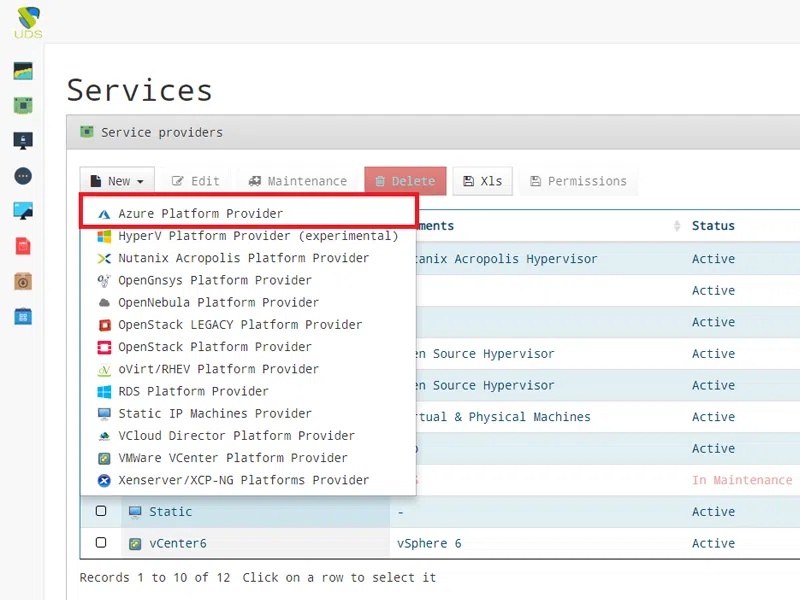Choose Xenserver/XCP-NG Platforms Provider
Image resolution: width=800 pixels, height=600 pixels.
pyautogui.click(x=248, y=480)
